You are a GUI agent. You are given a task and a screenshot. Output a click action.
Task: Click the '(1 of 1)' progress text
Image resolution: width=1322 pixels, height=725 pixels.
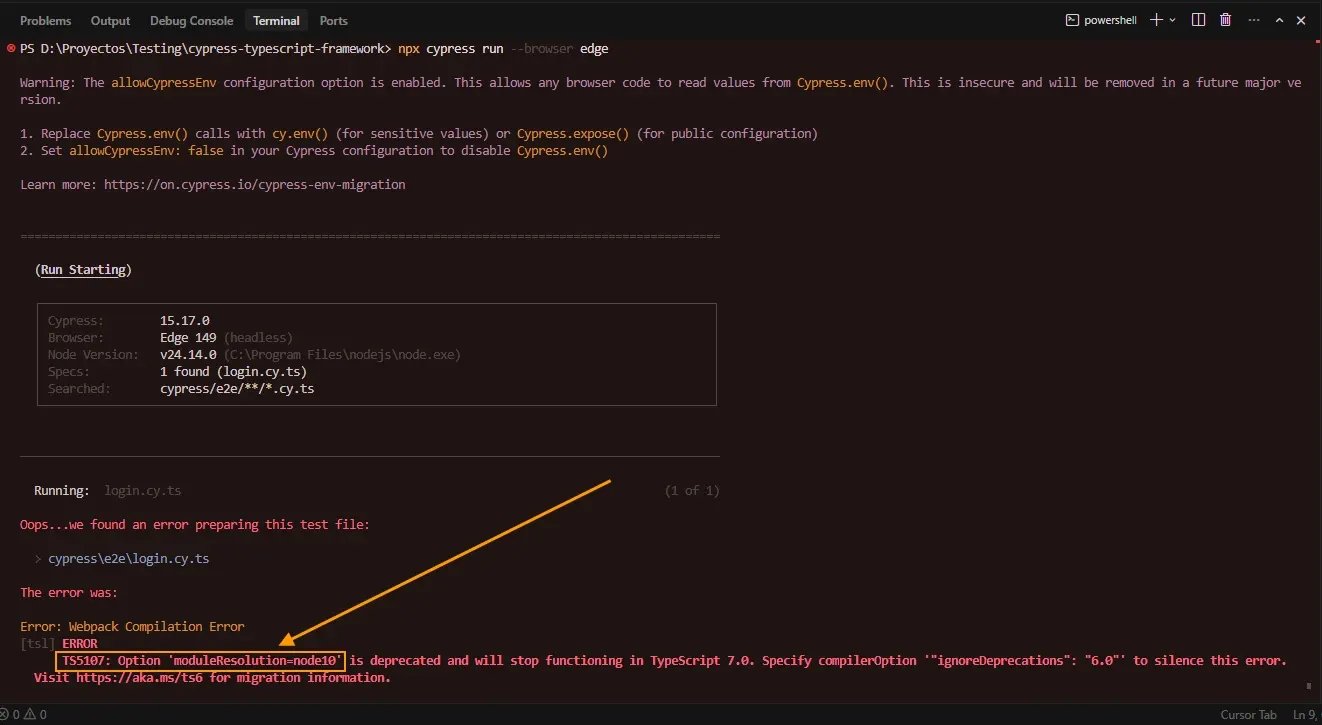[x=692, y=491]
